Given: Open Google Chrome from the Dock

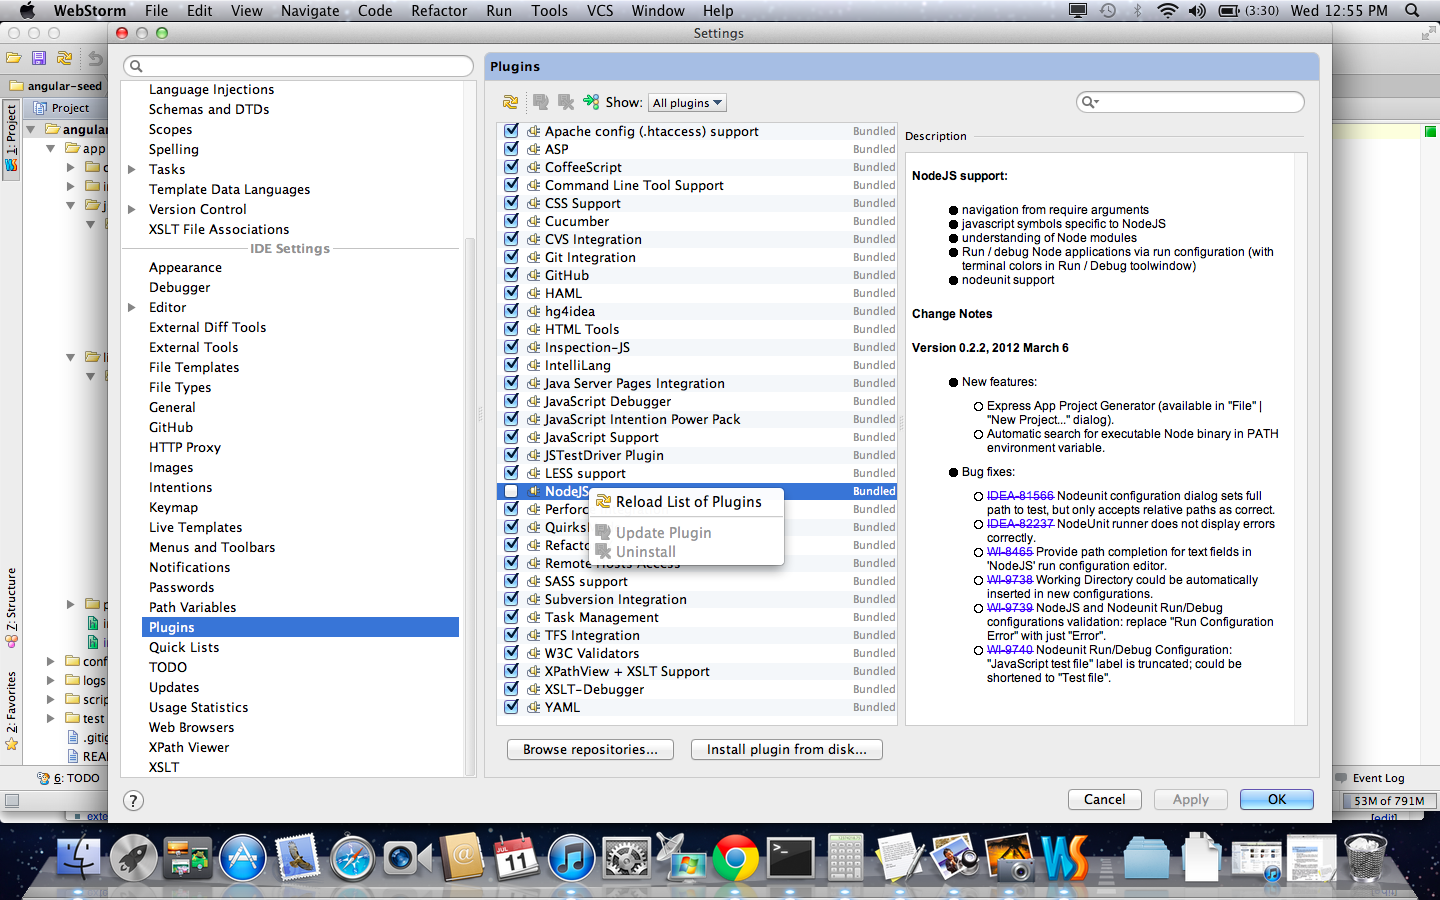Looking at the screenshot, I should pyautogui.click(x=735, y=858).
